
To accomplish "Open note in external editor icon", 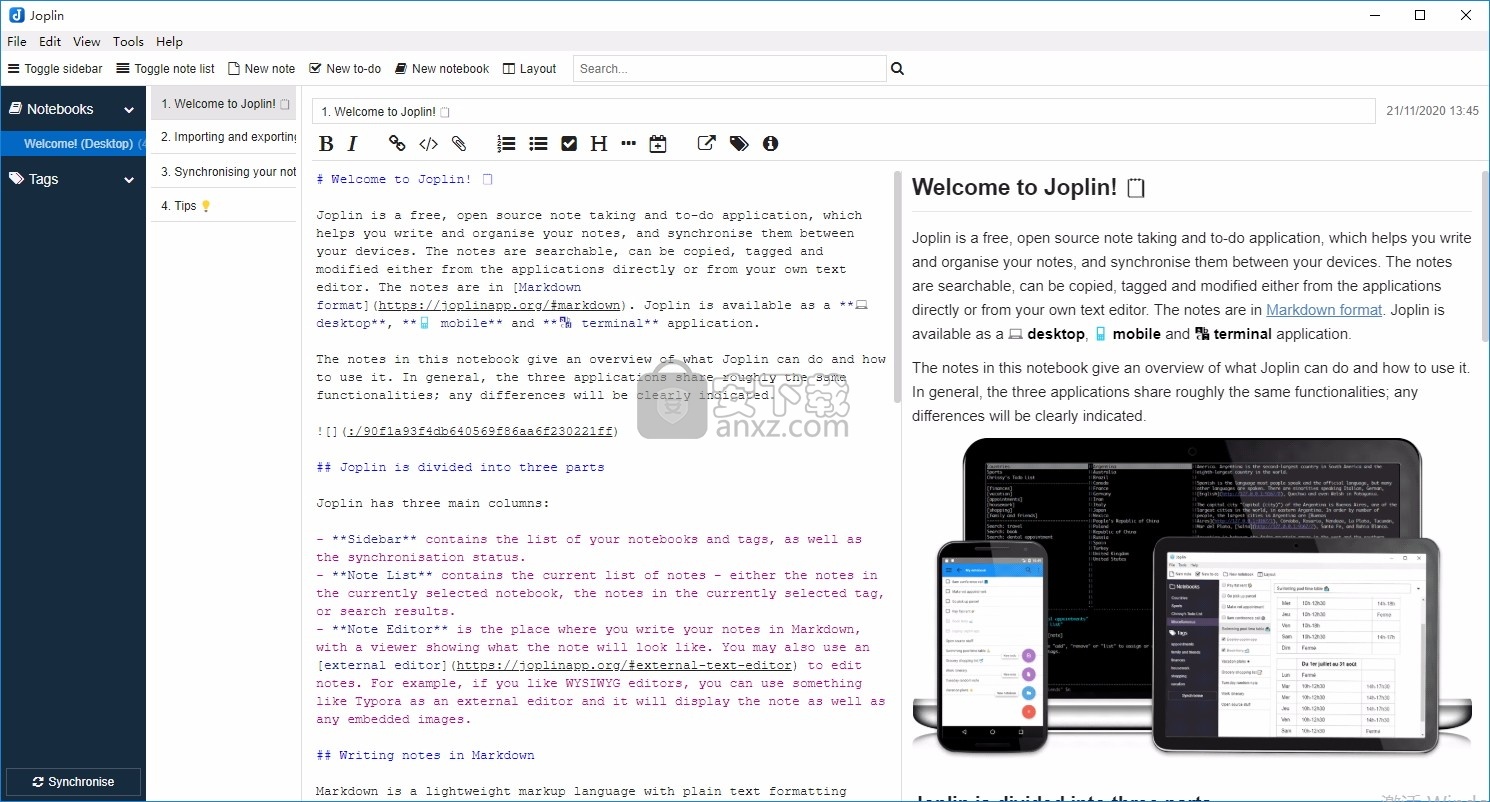I will click(x=706, y=143).
